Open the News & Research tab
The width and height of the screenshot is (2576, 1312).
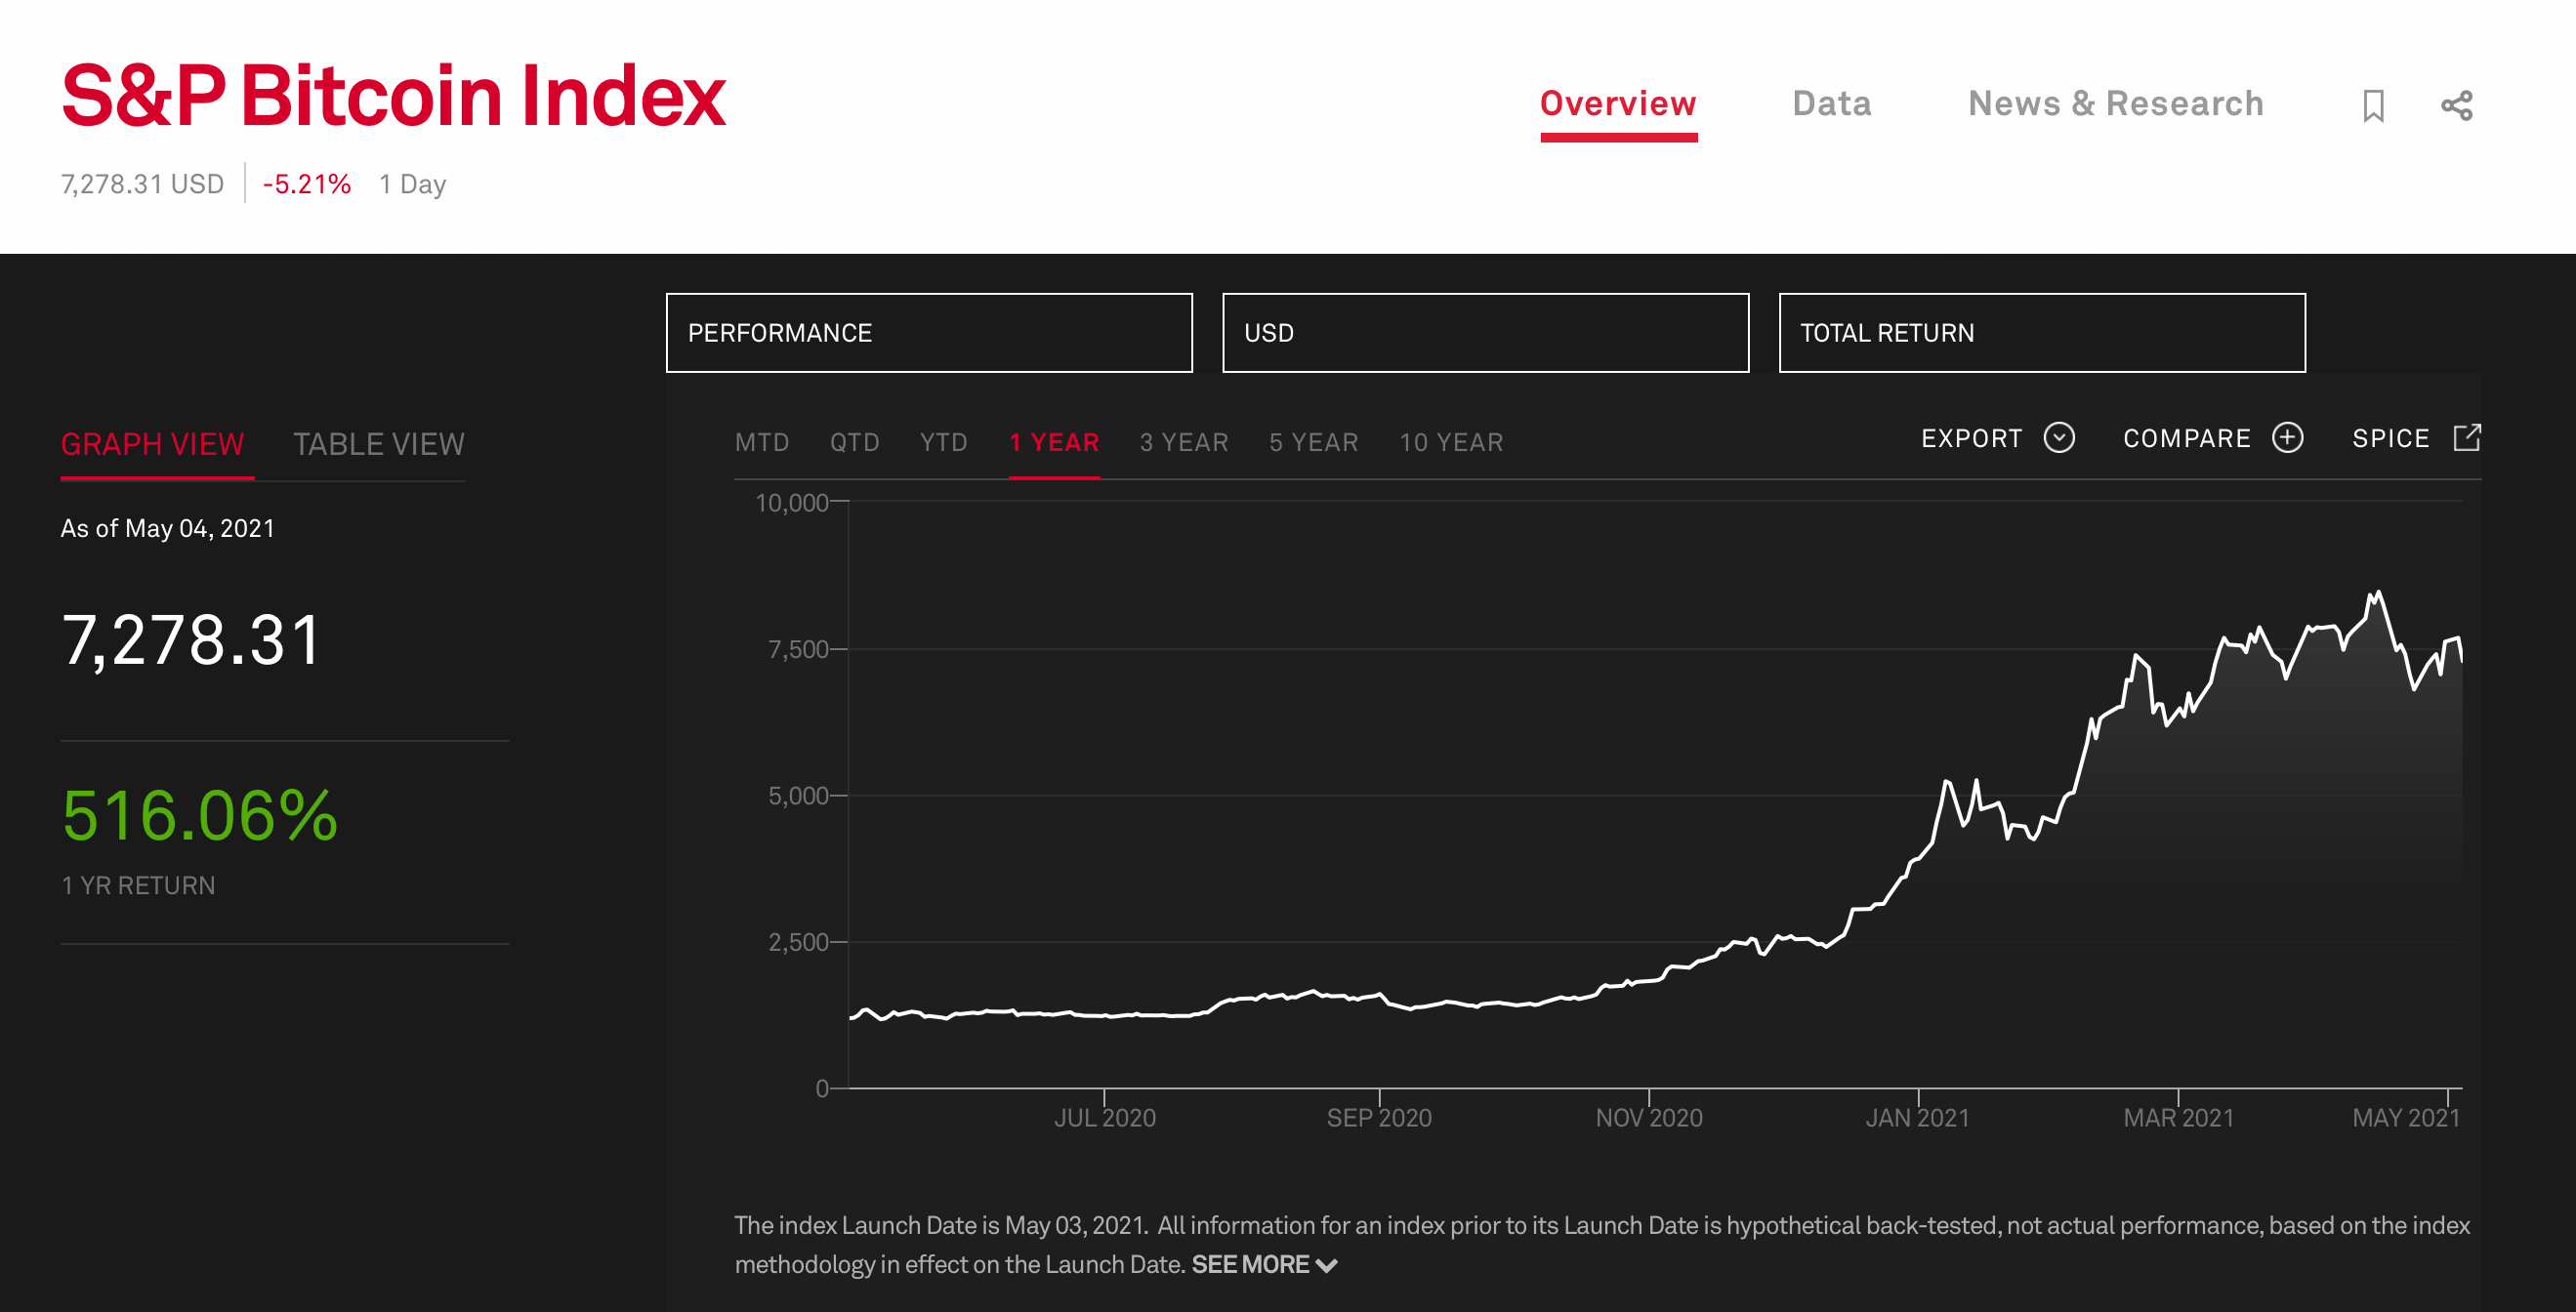pos(2115,104)
